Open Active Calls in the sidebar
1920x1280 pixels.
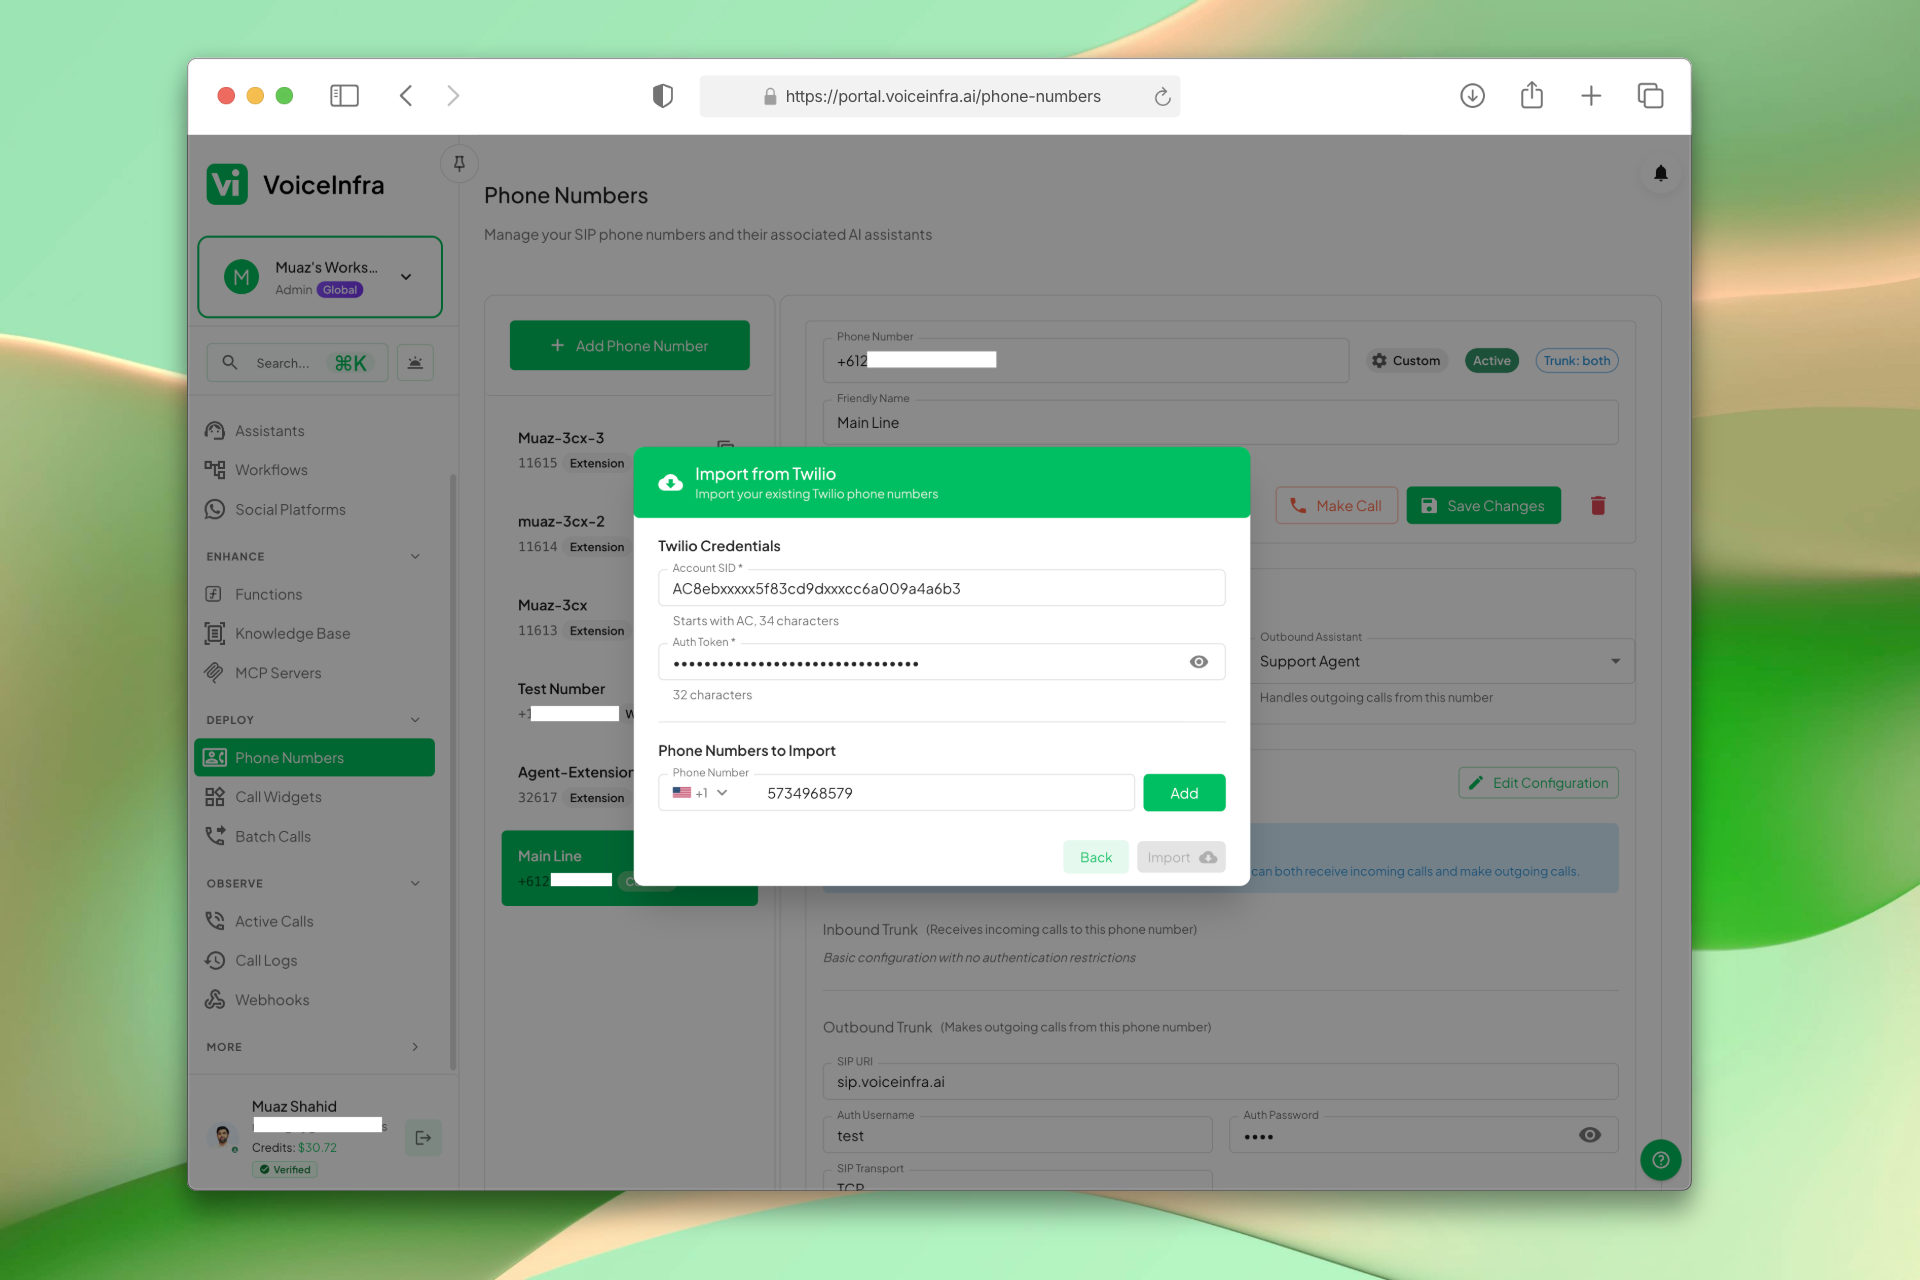[x=314, y=921]
